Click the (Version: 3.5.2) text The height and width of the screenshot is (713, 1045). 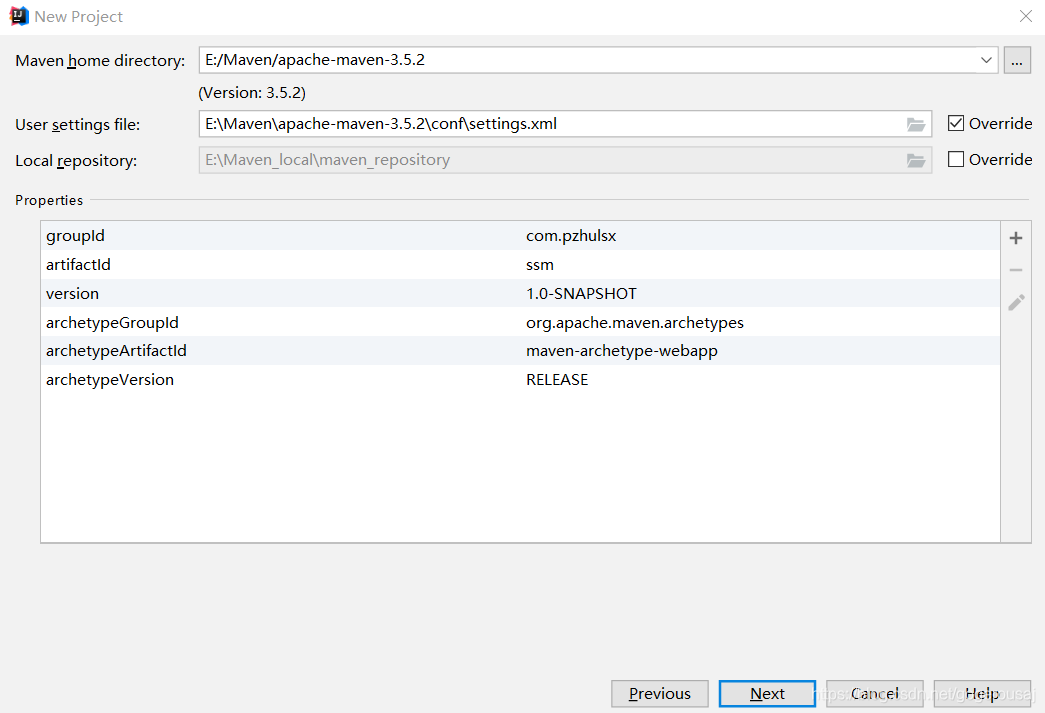[252, 93]
